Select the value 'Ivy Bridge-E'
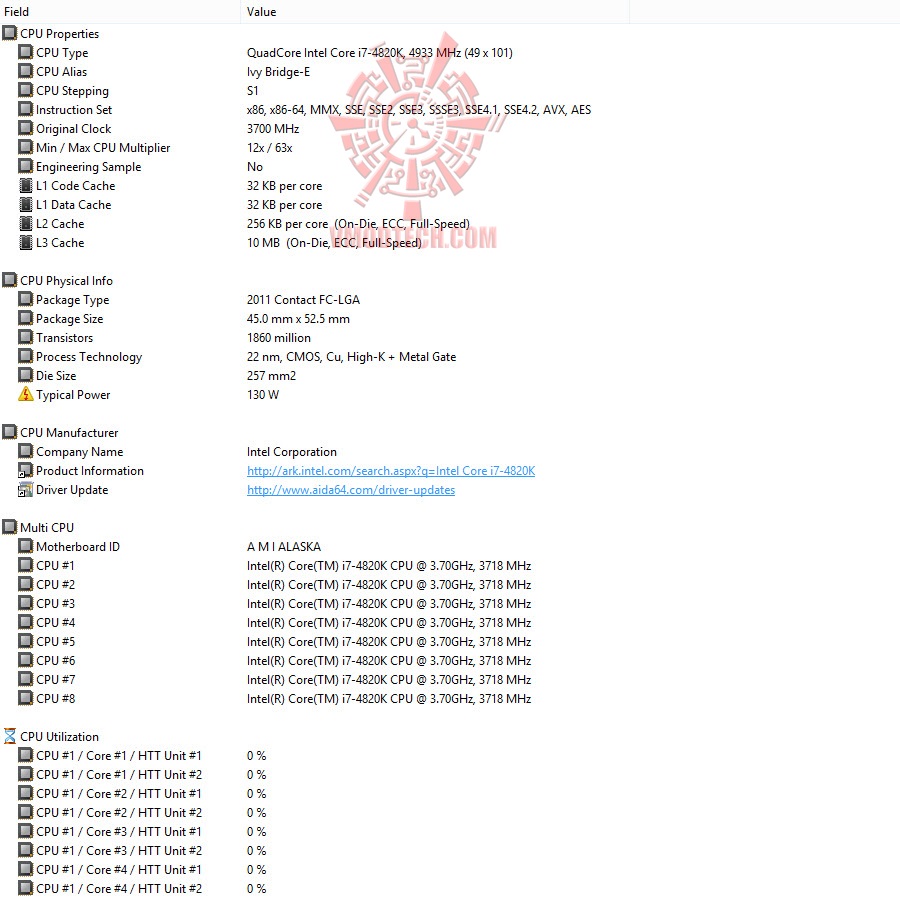Viewport: 900px width, 911px height. [x=278, y=72]
